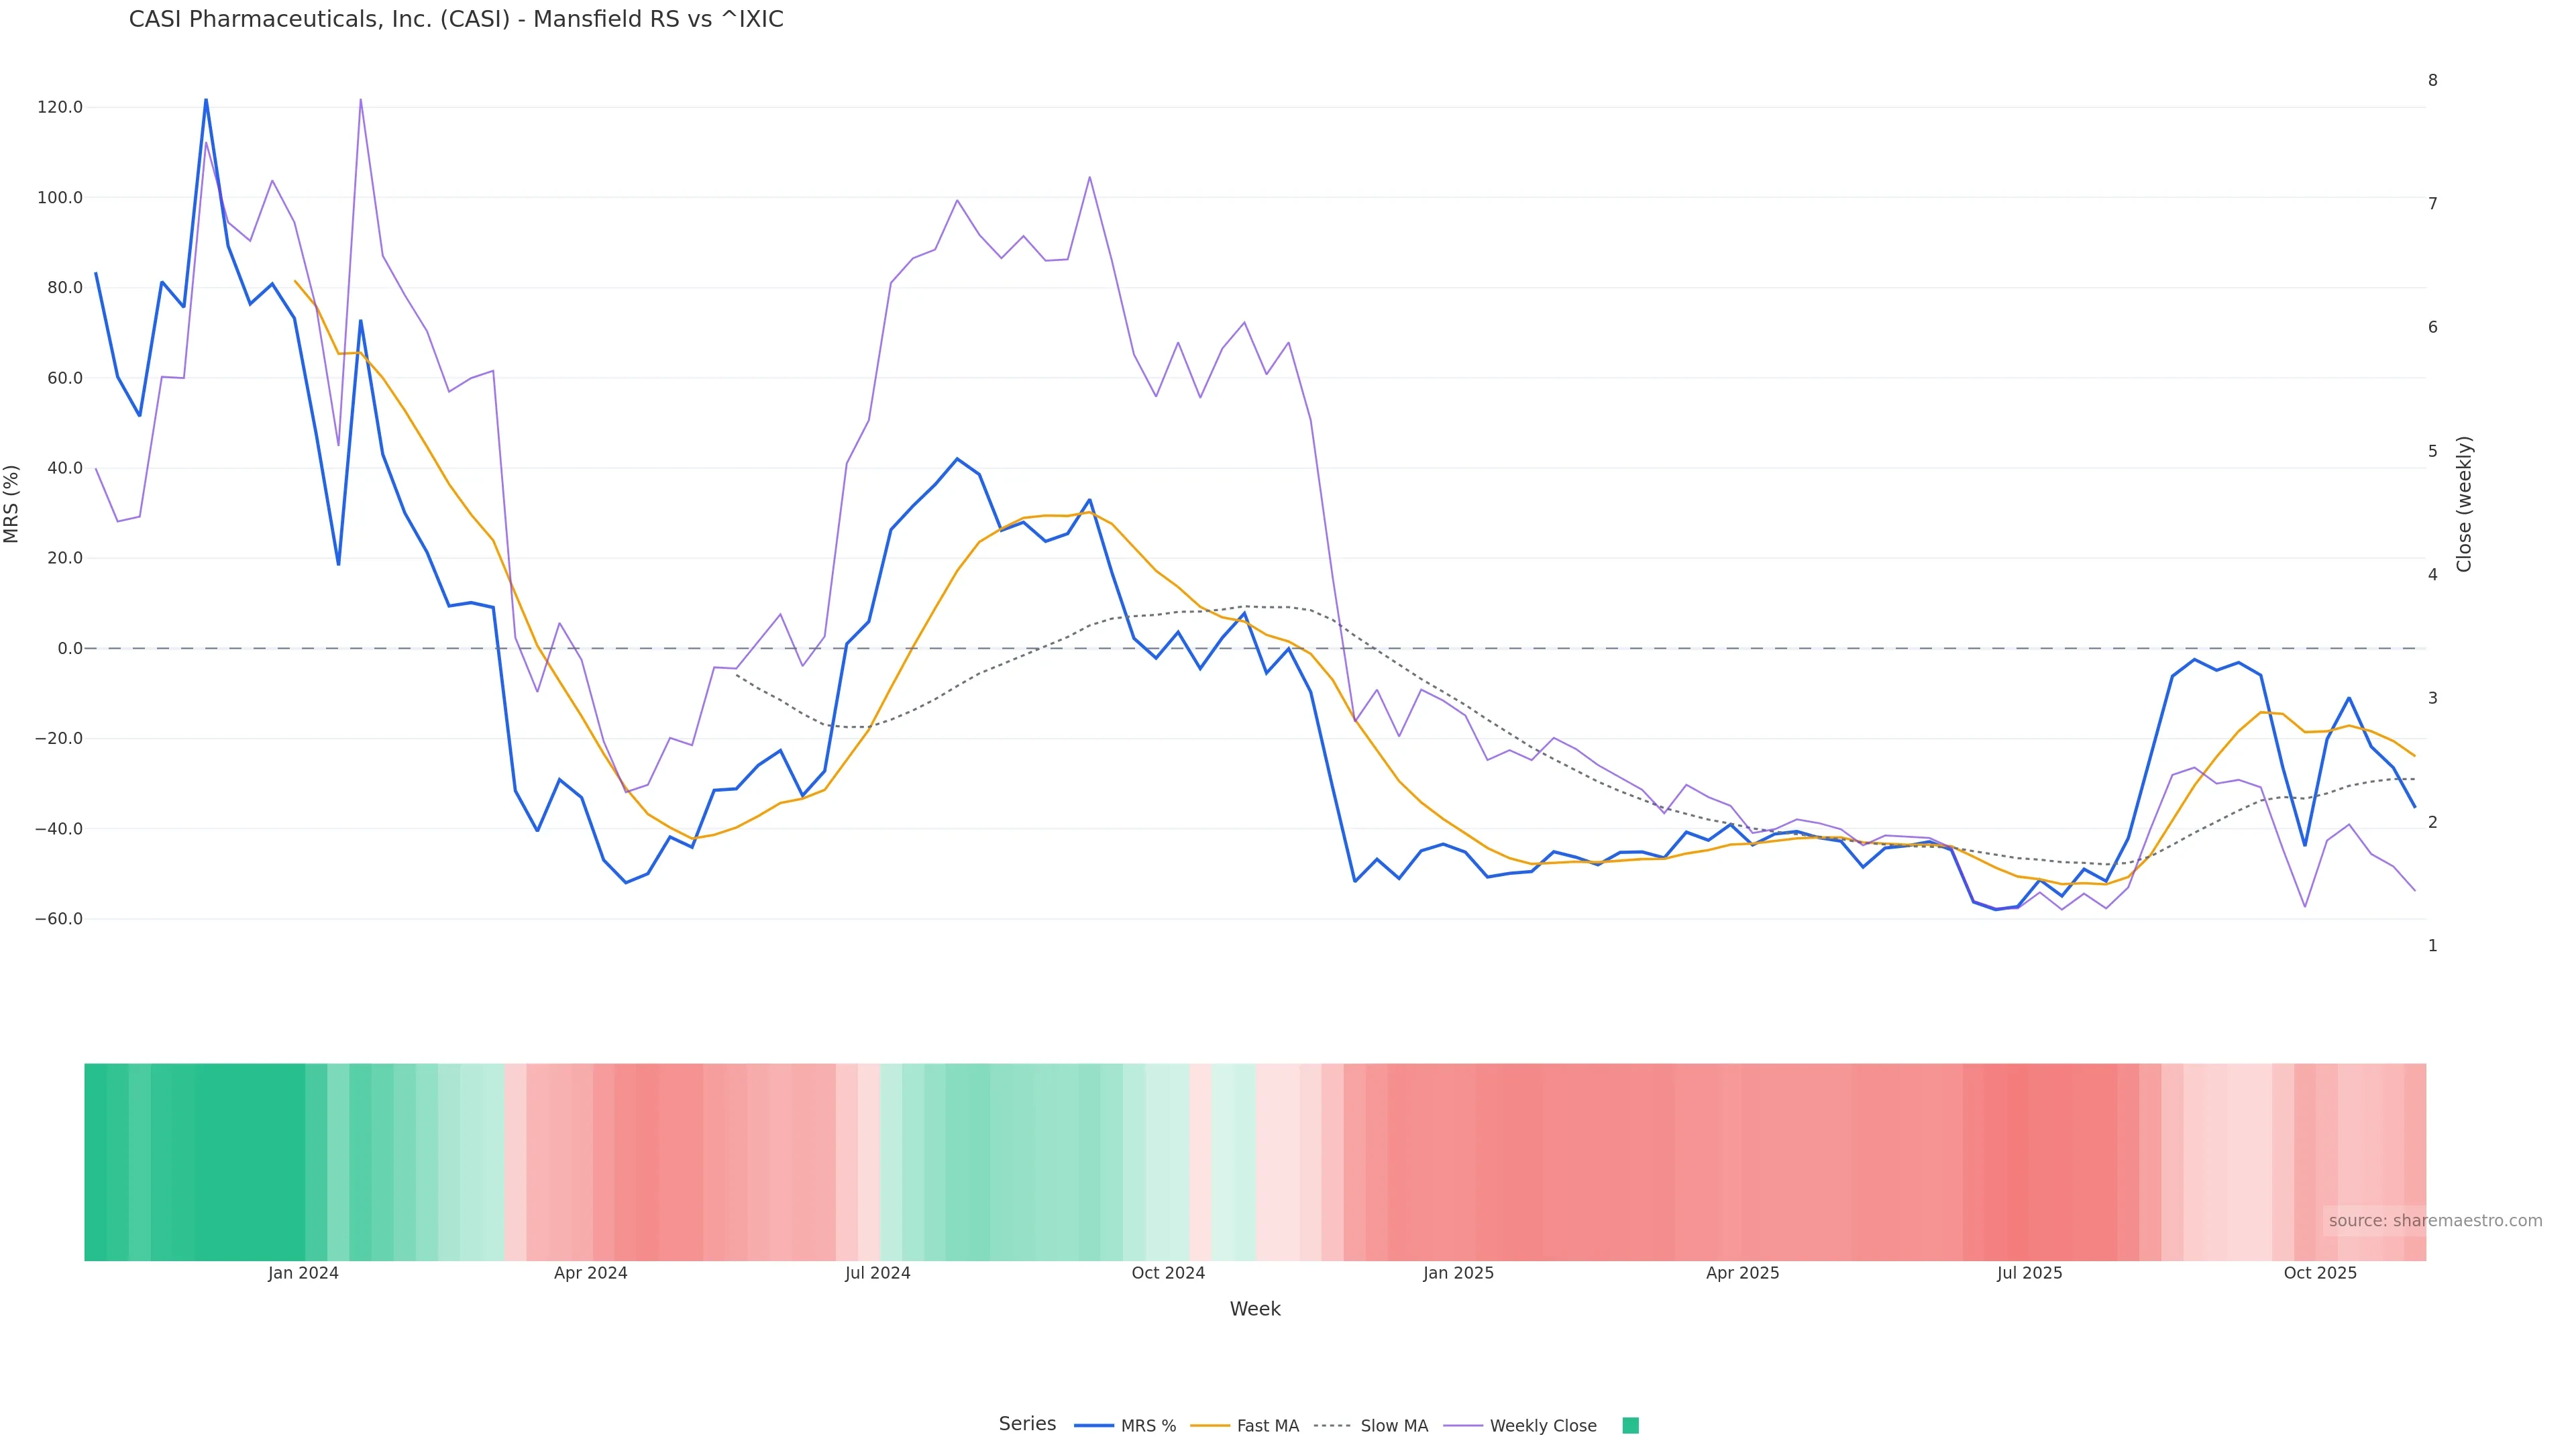Image resolution: width=2576 pixels, height=1449 pixels.
Task: Click the green square legend swatch
Action: point(1630,1426)
